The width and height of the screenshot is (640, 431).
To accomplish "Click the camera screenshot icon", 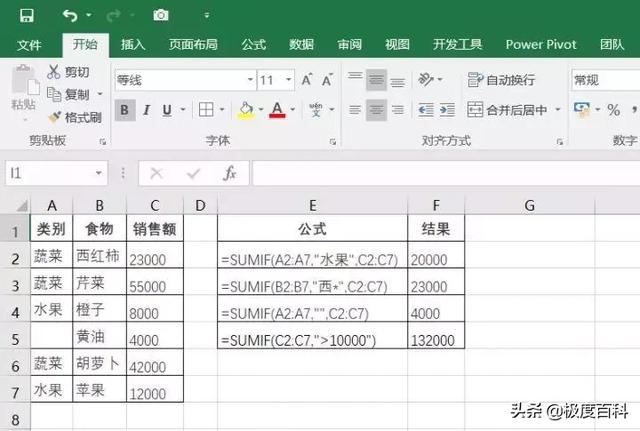I will 161,16.
